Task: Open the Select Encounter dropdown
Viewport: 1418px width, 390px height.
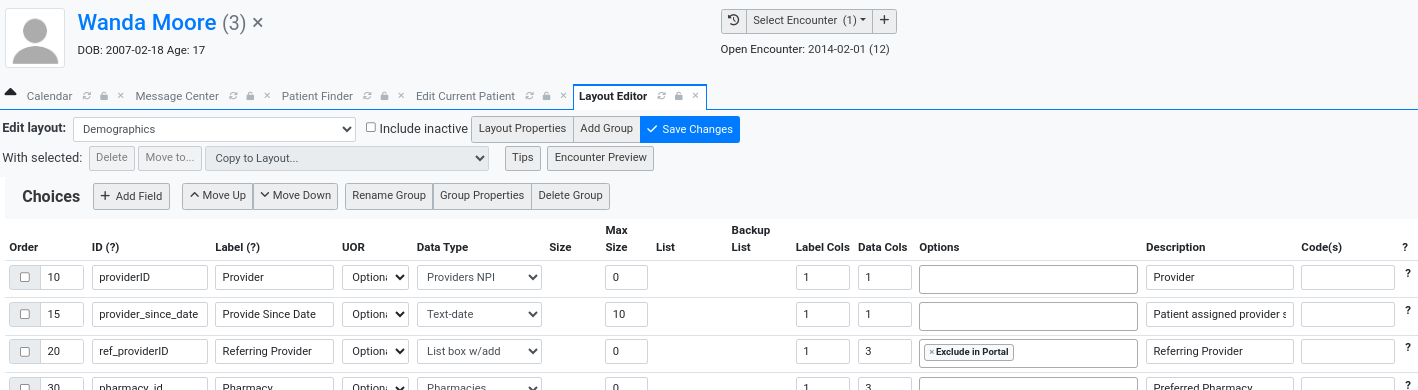Action: [809, 20]
